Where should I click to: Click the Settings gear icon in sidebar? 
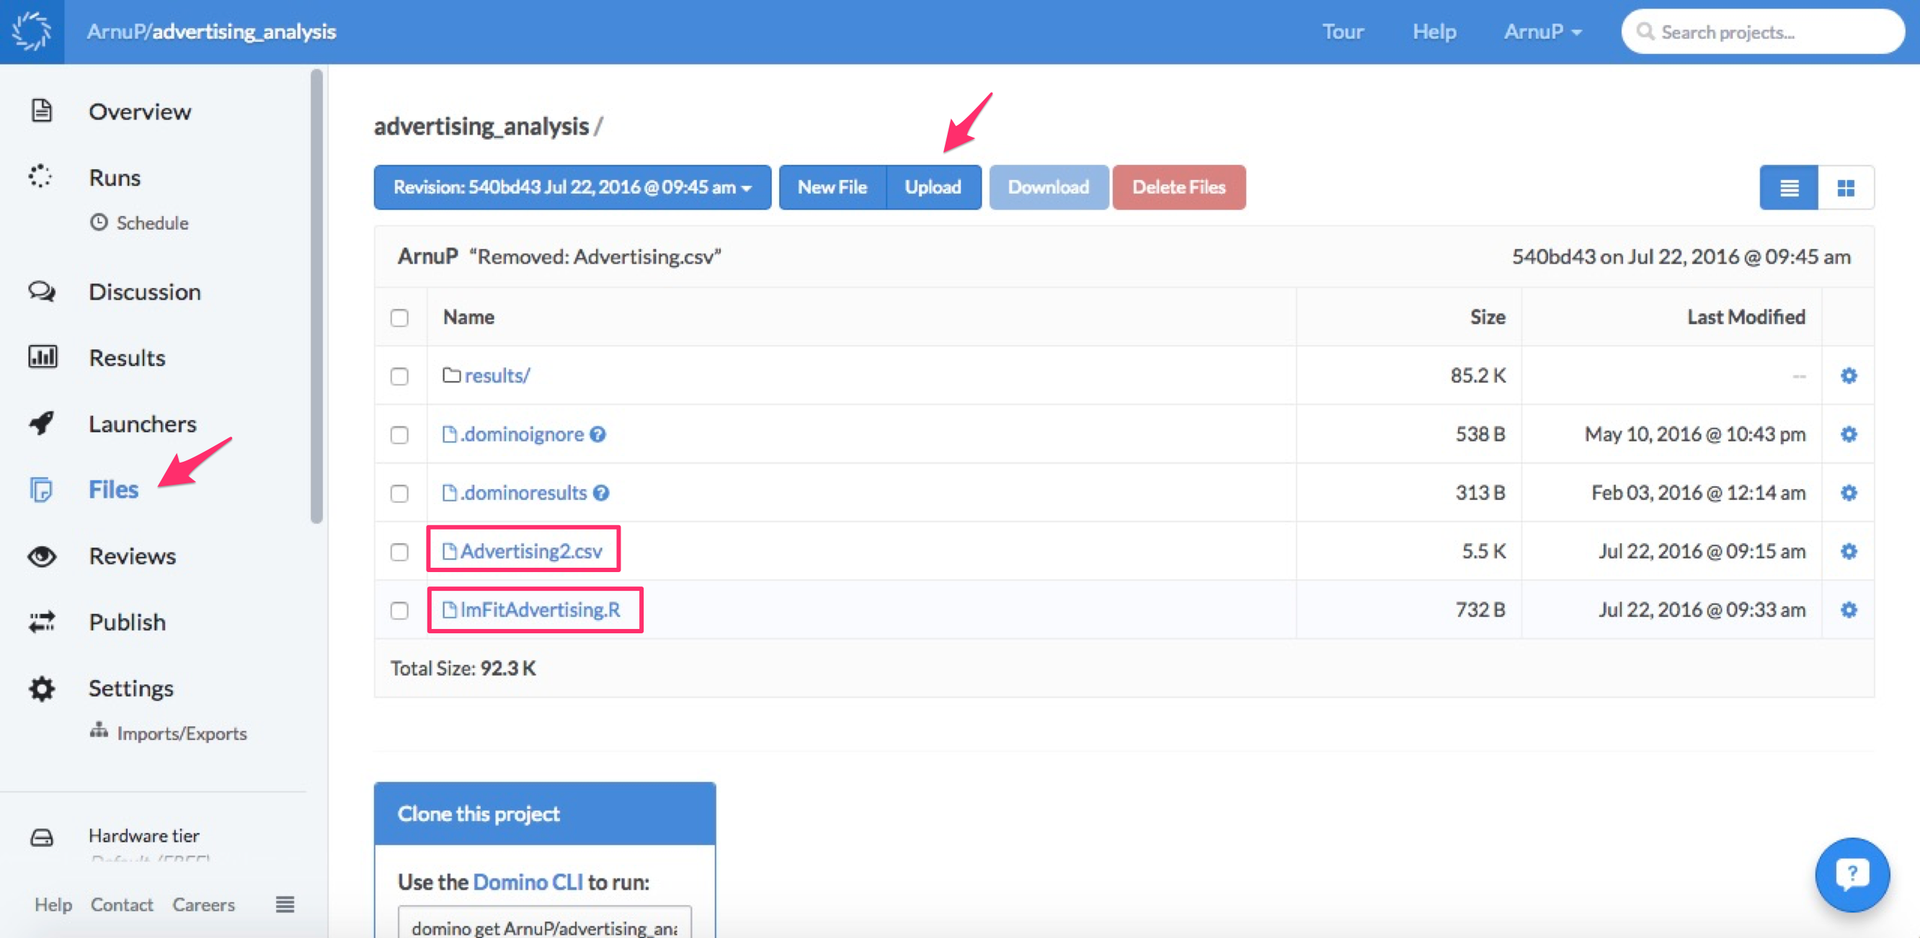42,688
